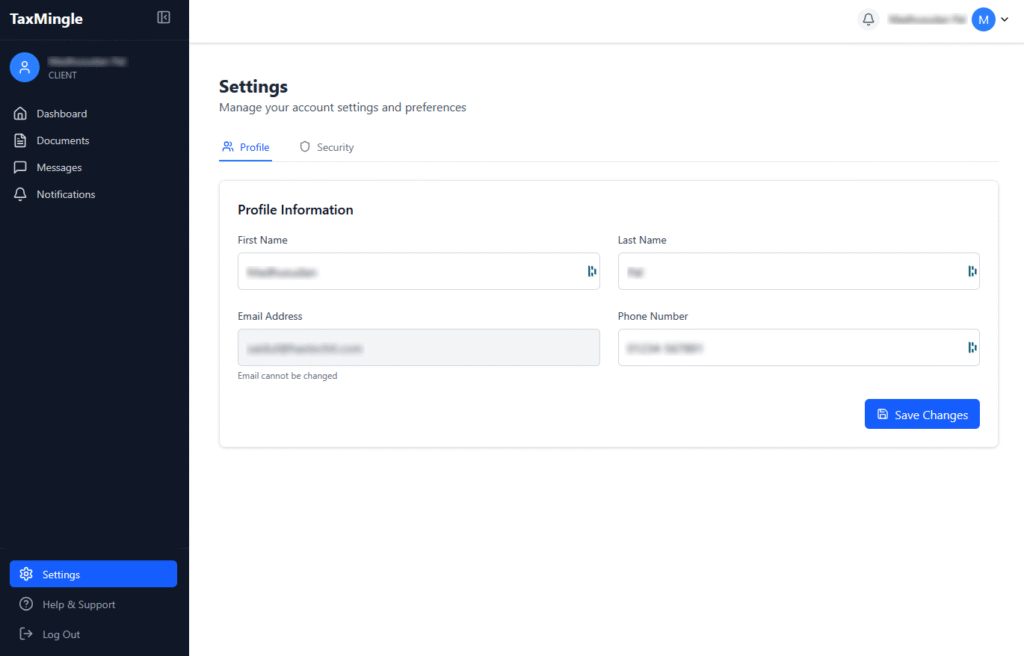Click the Dashboard home icon
The image size is (1024, 656).
tap(20, 114)
